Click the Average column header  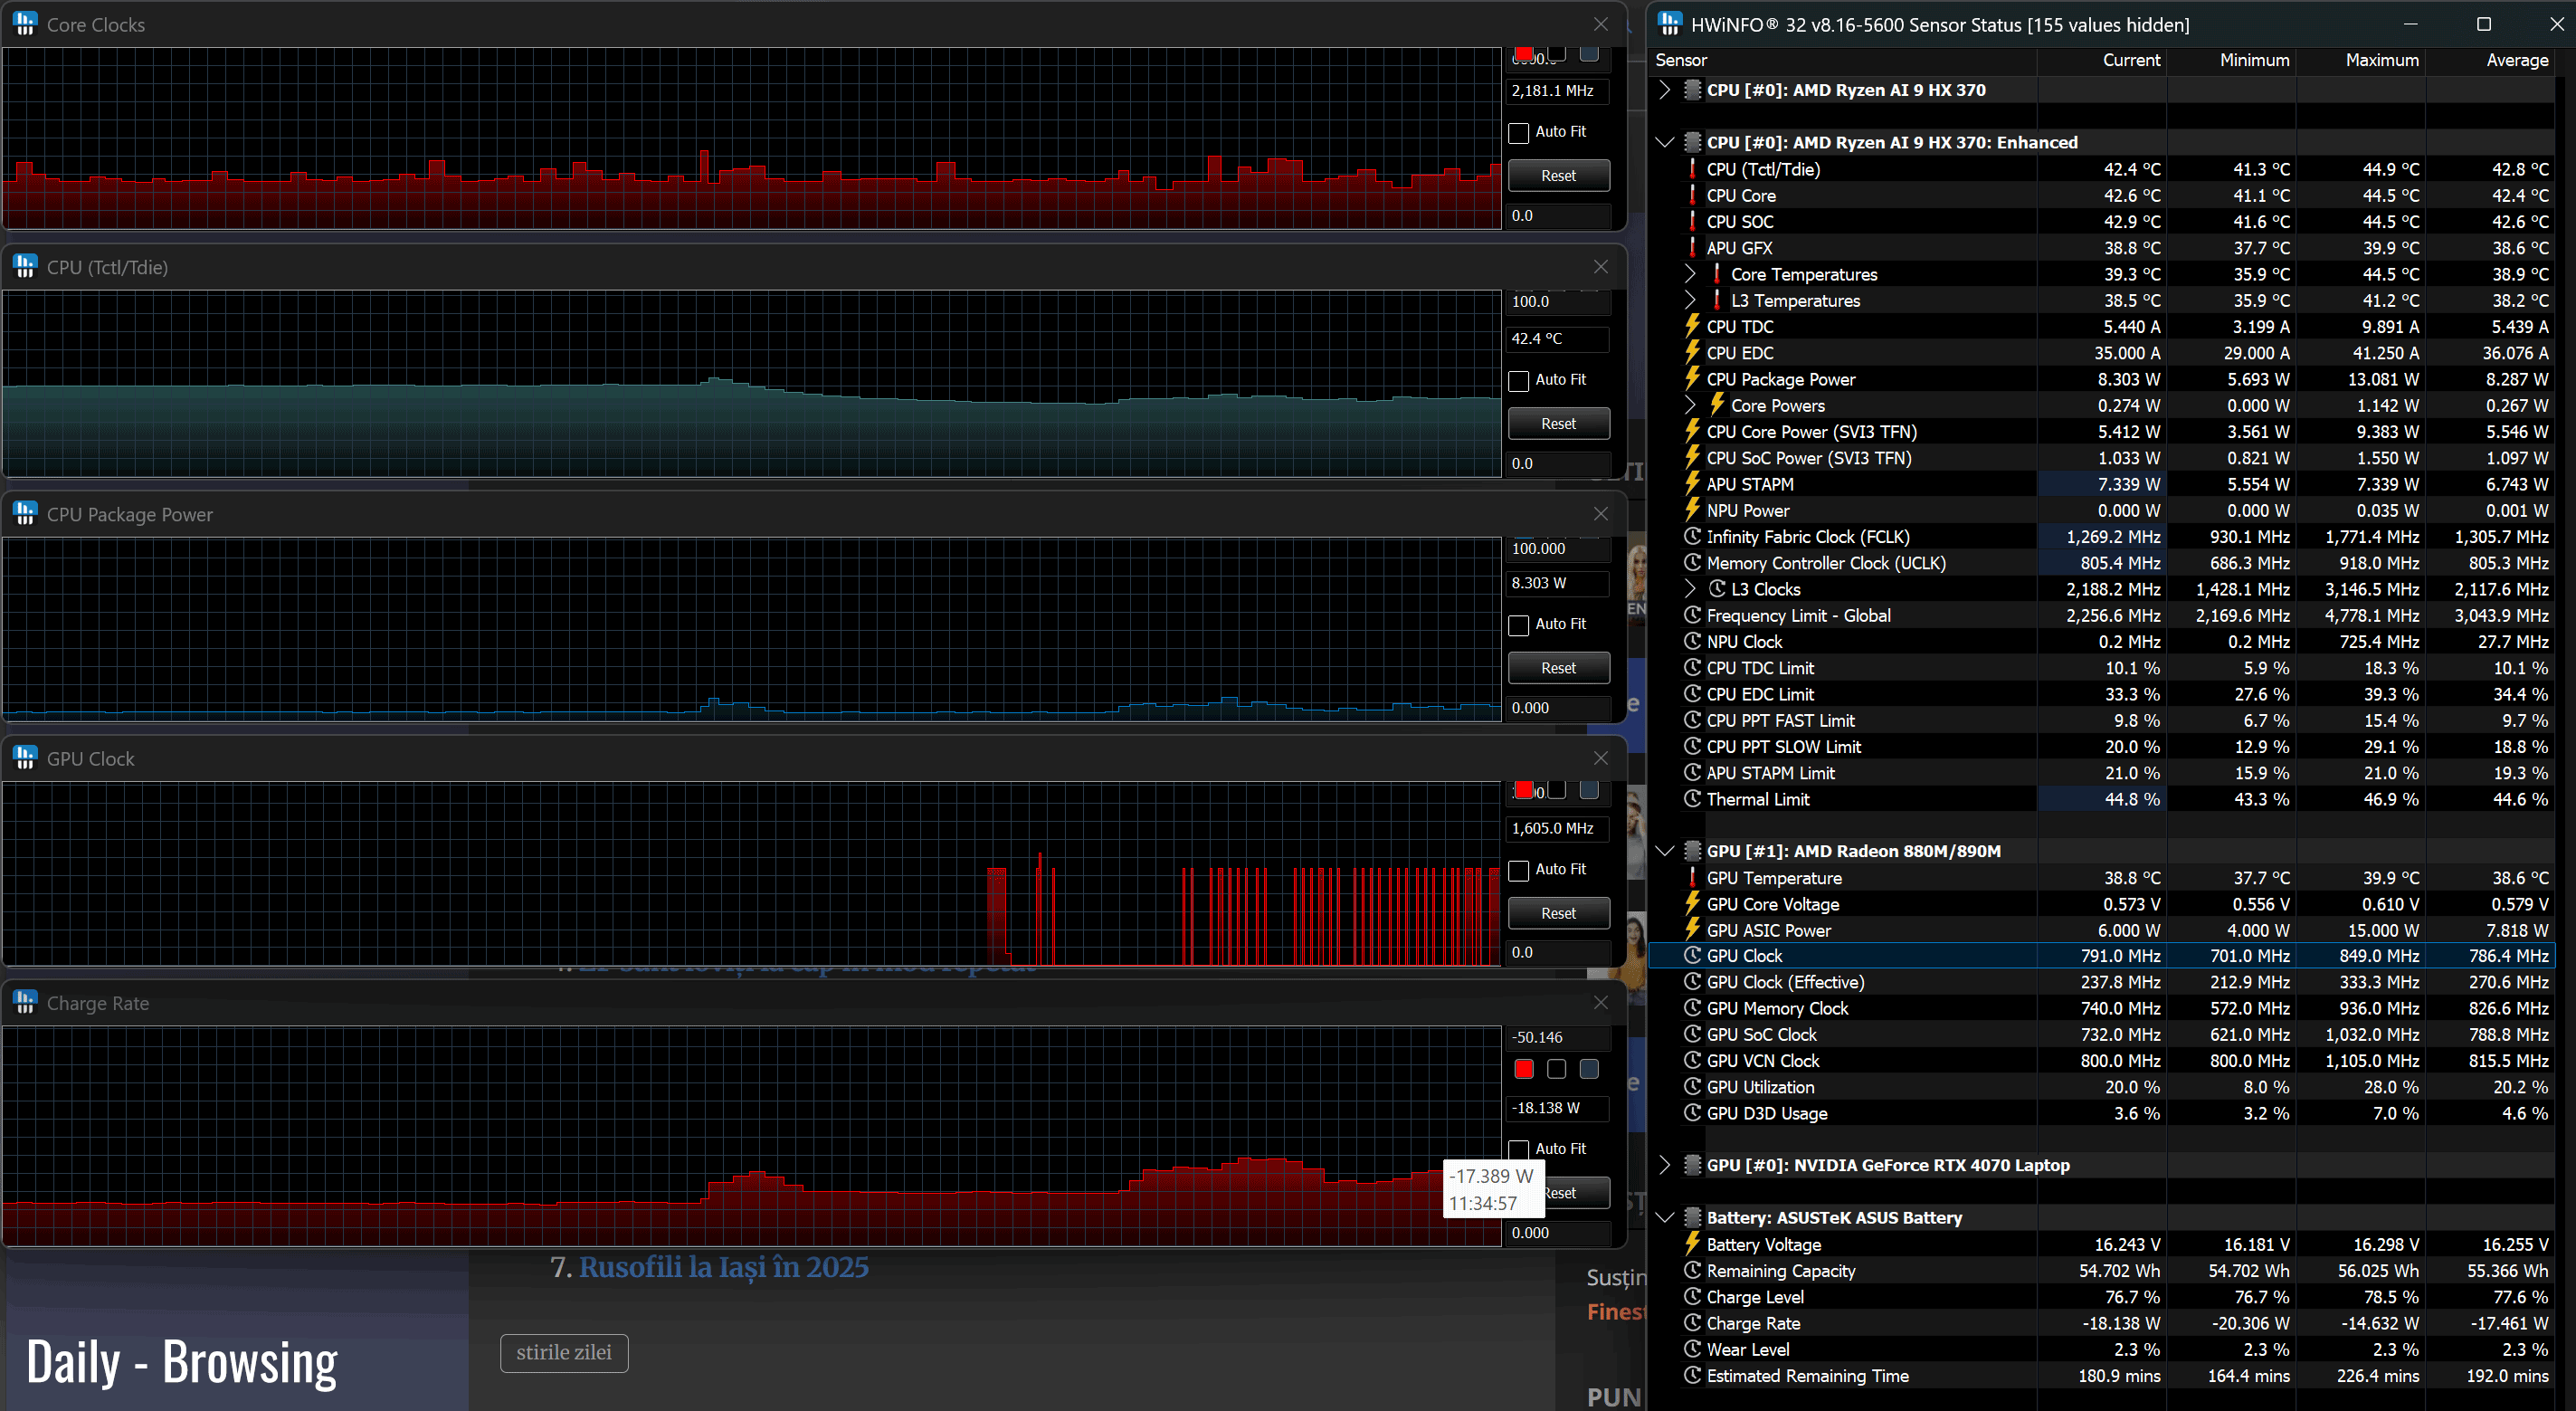click(2489, 60)
